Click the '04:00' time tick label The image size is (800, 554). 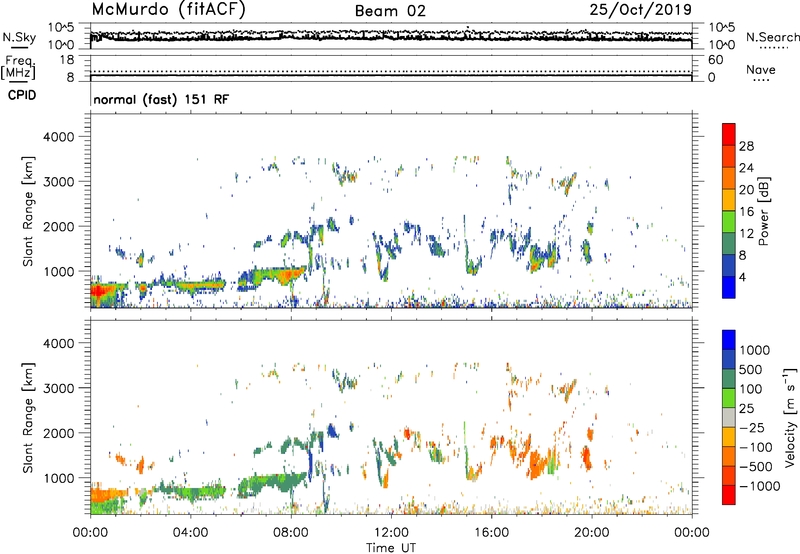tap(190, 533)
